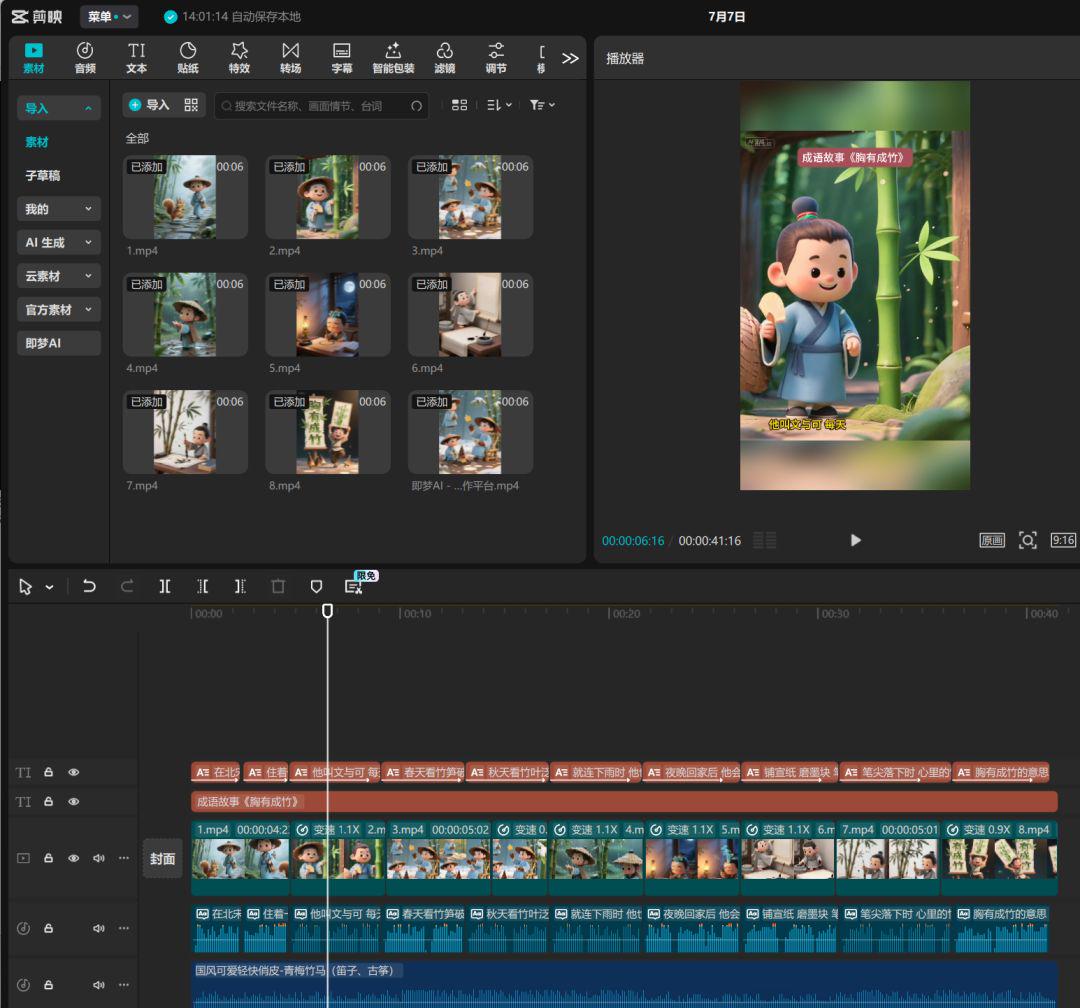Open the 特效 effects panel
Screen dimensions: 1080x1008
pyautogui.click(x=239, y=57)
